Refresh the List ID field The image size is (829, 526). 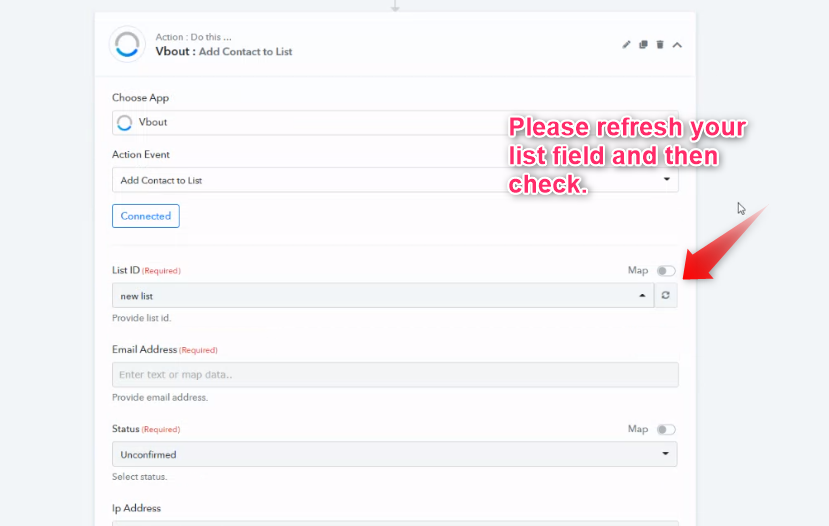coord(666,295)
